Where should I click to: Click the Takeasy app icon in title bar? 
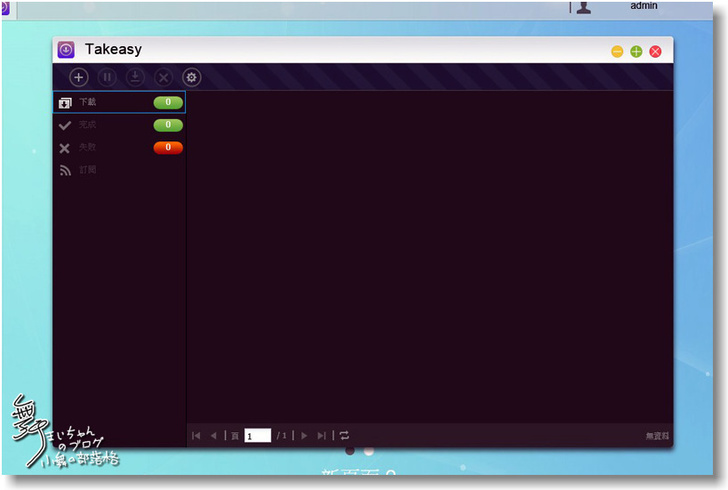[x=66, y=50]
